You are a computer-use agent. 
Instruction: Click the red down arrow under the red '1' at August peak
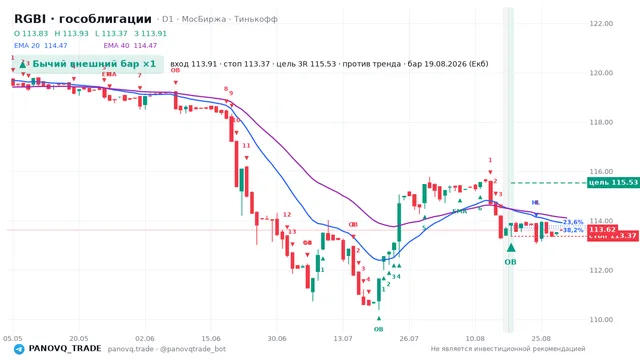(x=490, y=172)
